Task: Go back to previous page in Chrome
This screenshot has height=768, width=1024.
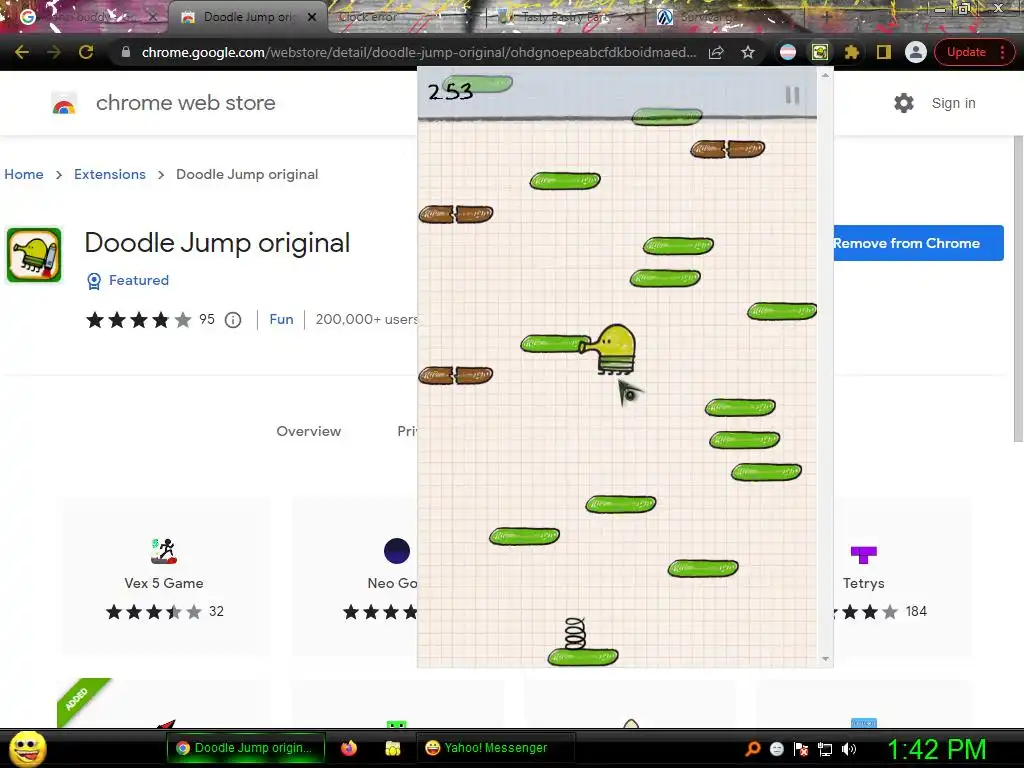Action: 22,52
